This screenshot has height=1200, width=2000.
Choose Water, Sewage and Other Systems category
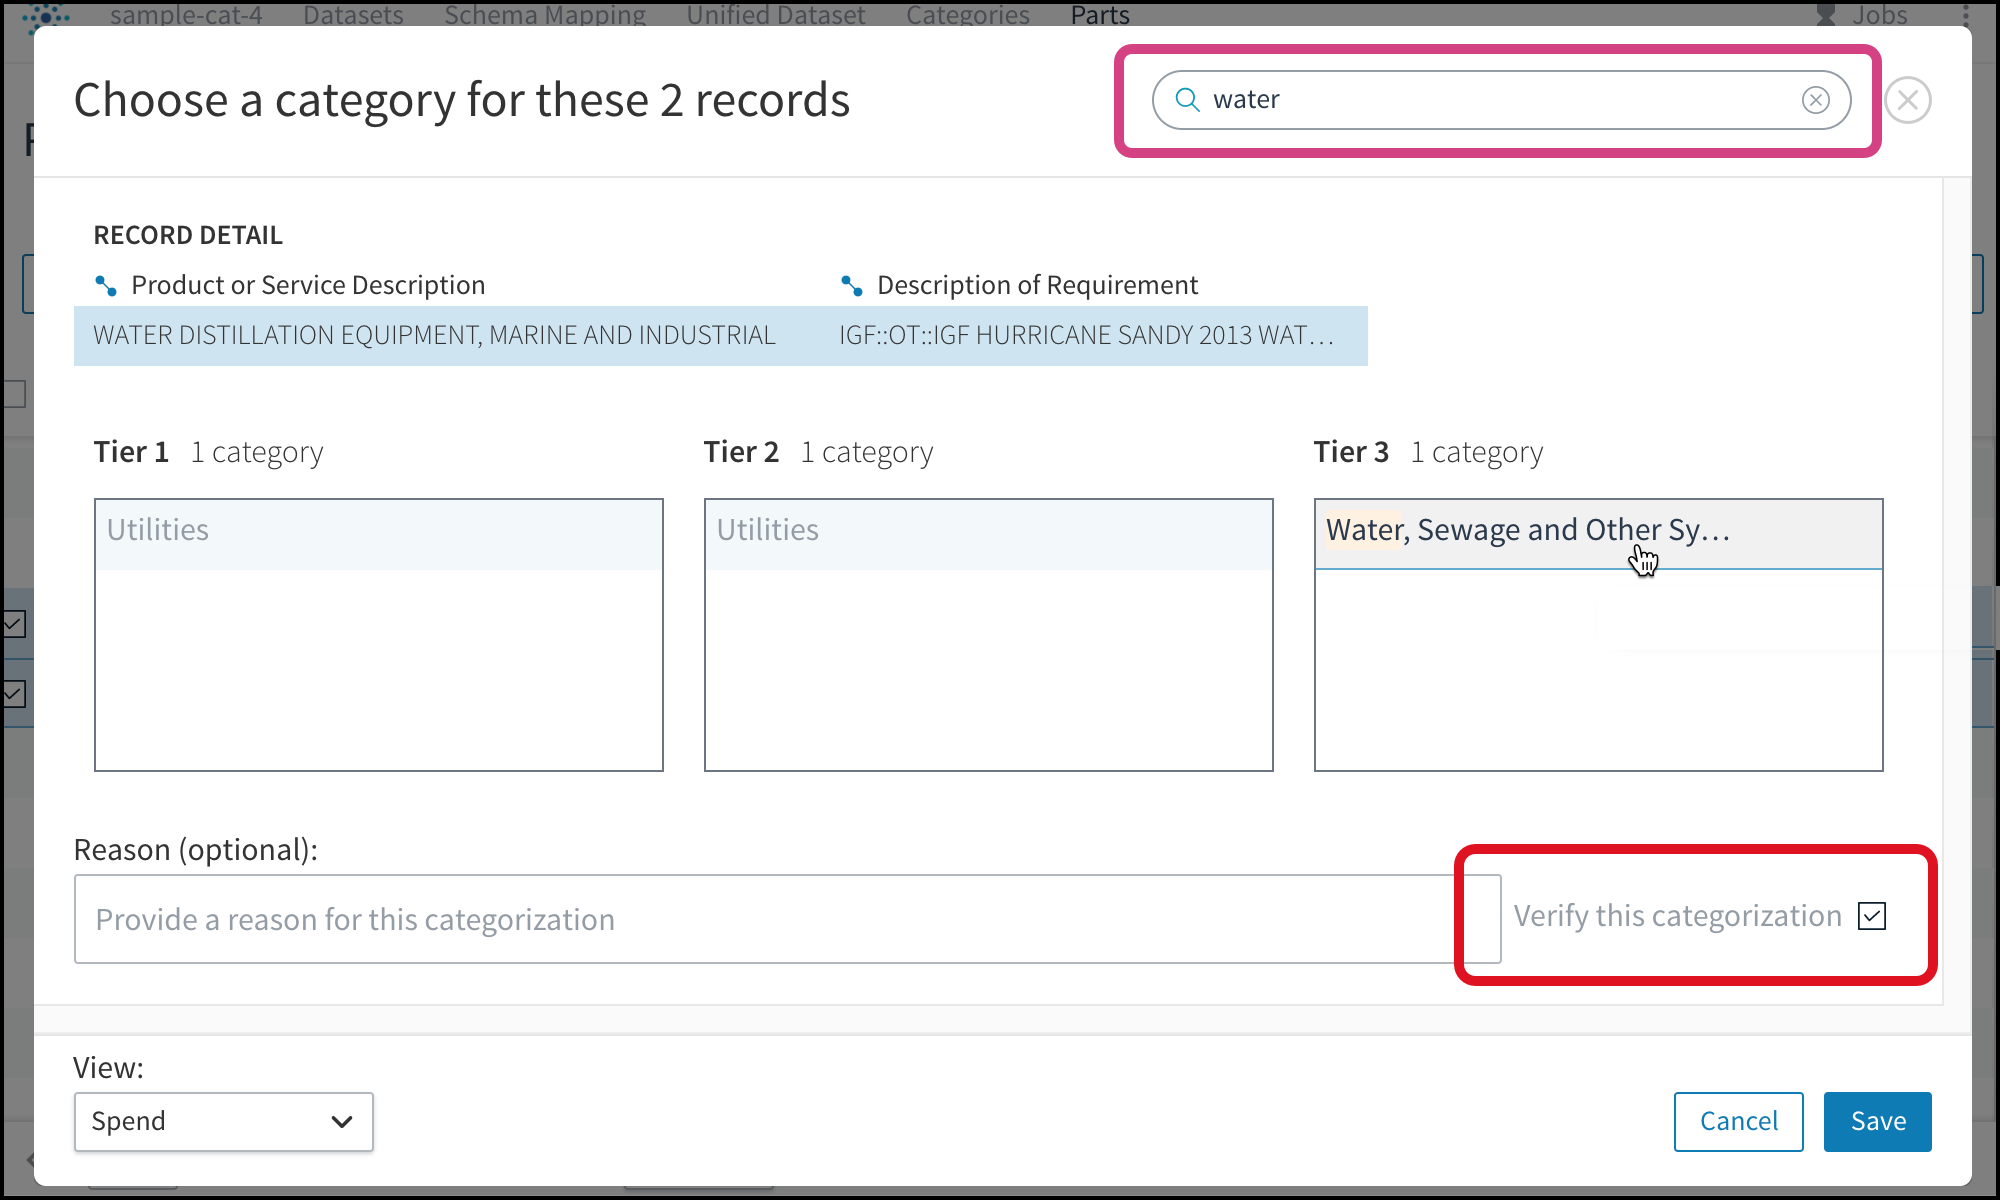[1527, 530]
